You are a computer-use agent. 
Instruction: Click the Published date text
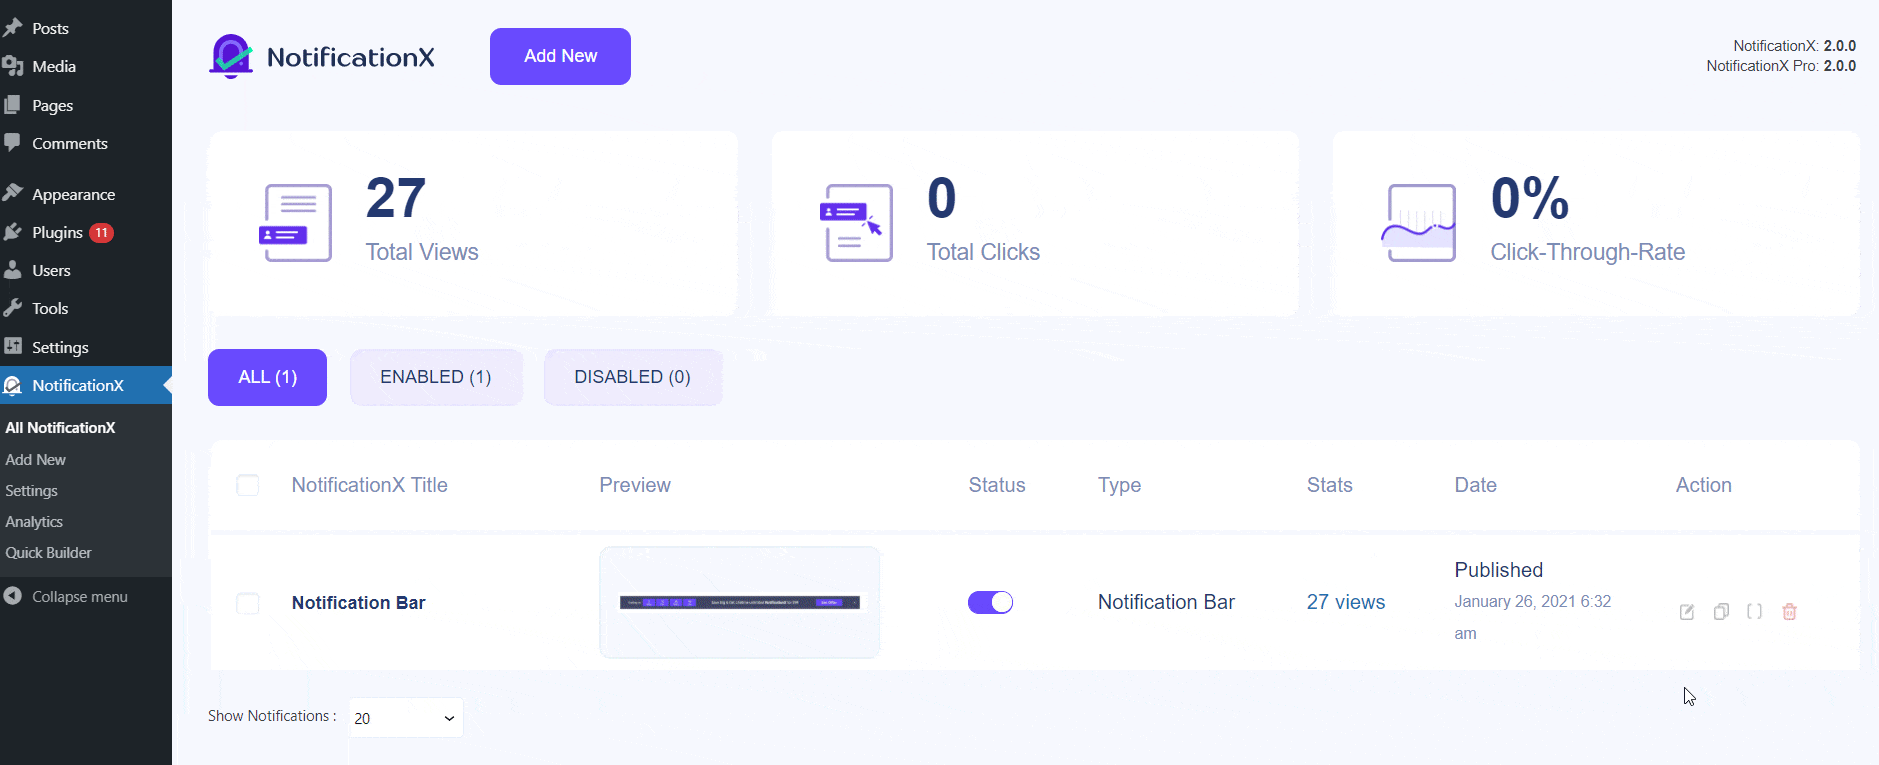[x=1499, y=570]
